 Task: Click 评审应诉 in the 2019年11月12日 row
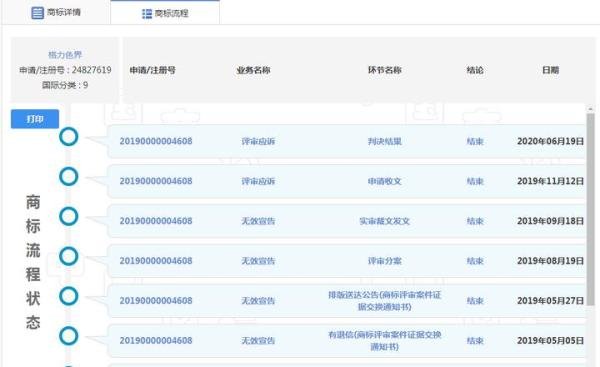point(258,181)
